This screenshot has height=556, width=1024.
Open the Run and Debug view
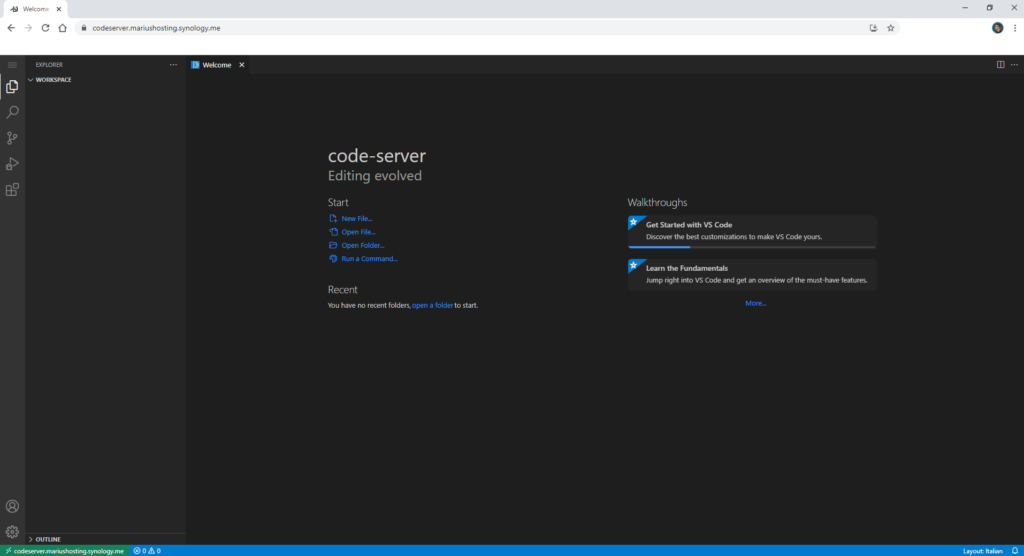(x=12, y=164)
